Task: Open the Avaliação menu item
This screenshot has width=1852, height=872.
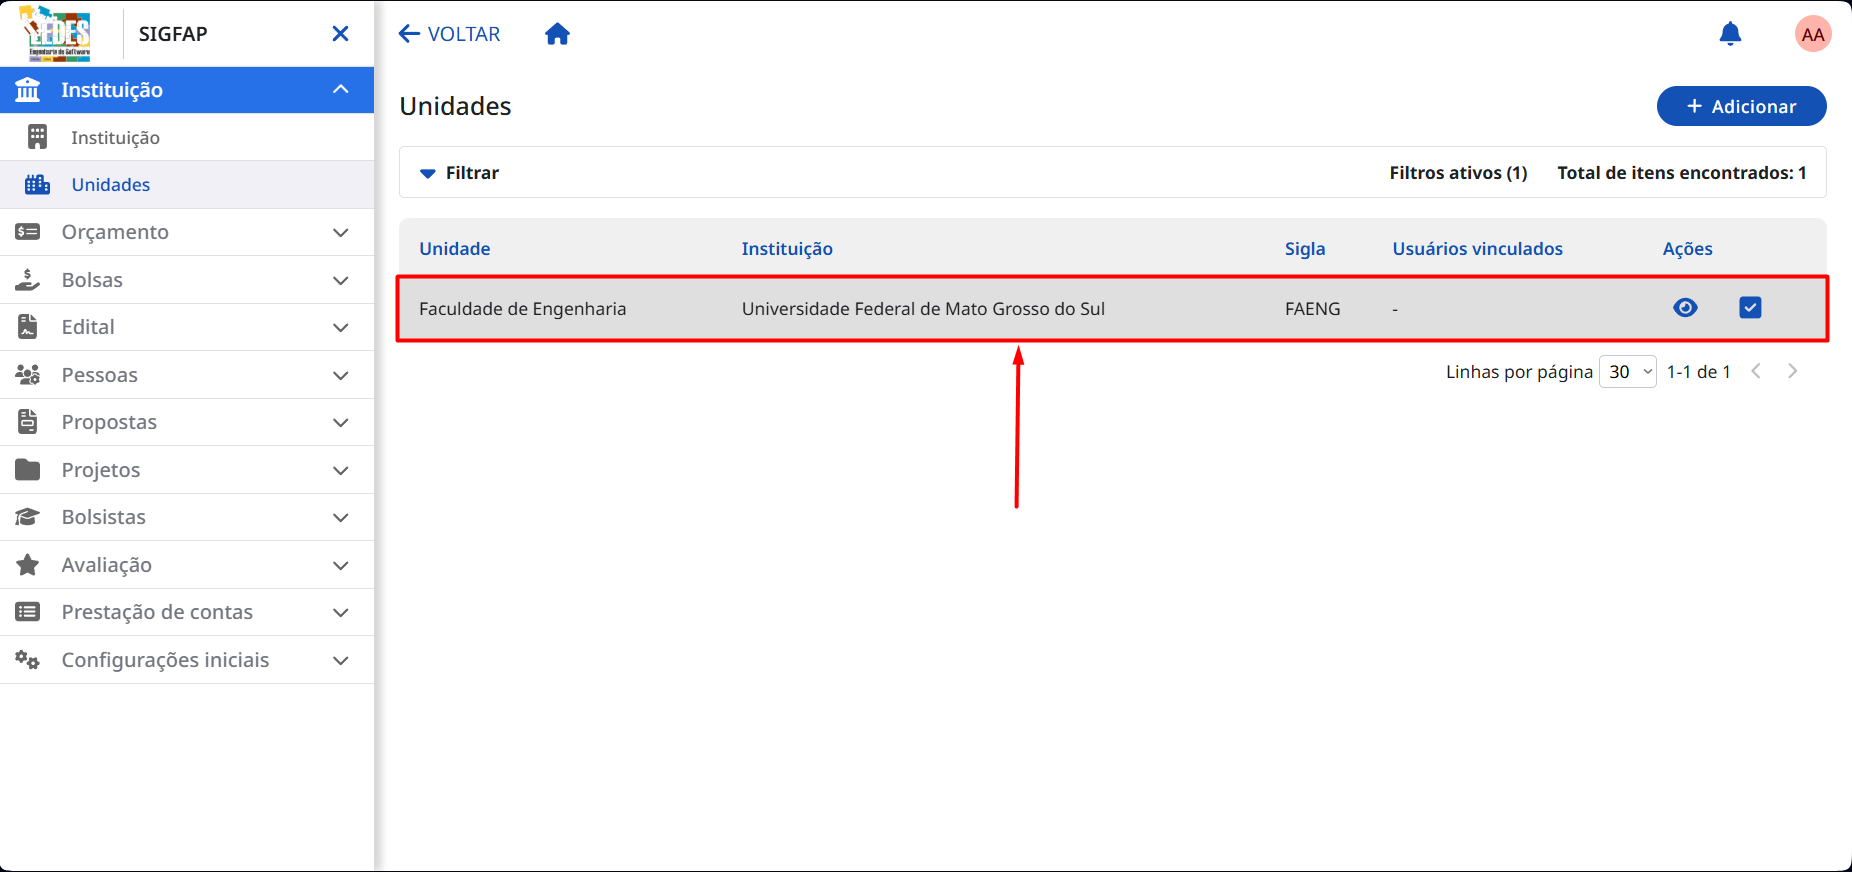Action: coord(187,565)
